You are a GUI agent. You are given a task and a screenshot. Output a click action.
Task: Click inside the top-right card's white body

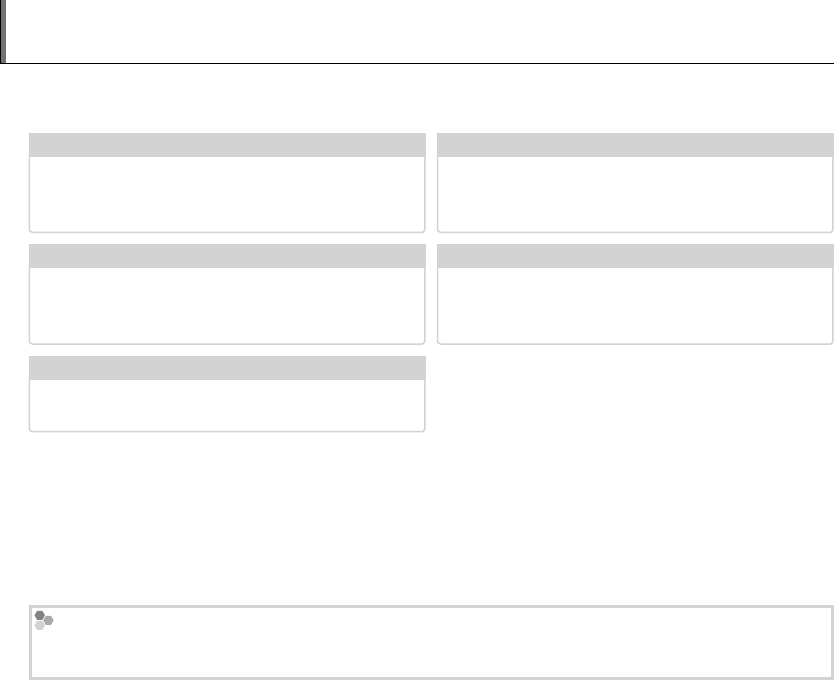635,193
